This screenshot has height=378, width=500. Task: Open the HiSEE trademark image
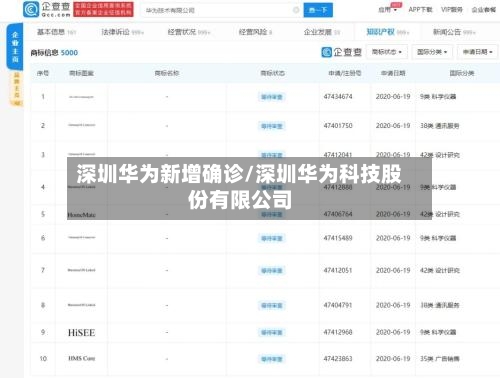click(81, 333)
